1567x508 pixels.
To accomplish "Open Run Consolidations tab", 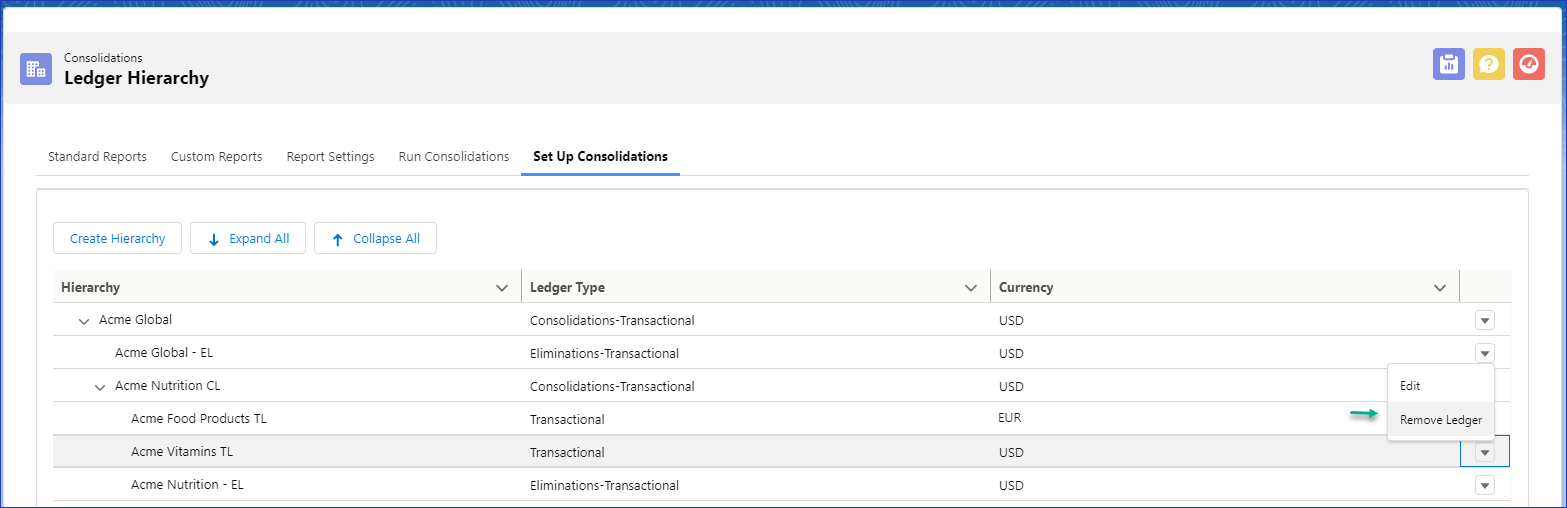I will click(x=454, y=157).
